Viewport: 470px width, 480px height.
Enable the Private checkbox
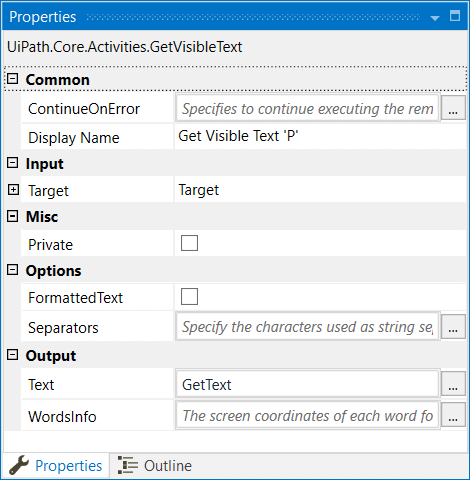tap(189, 243)
